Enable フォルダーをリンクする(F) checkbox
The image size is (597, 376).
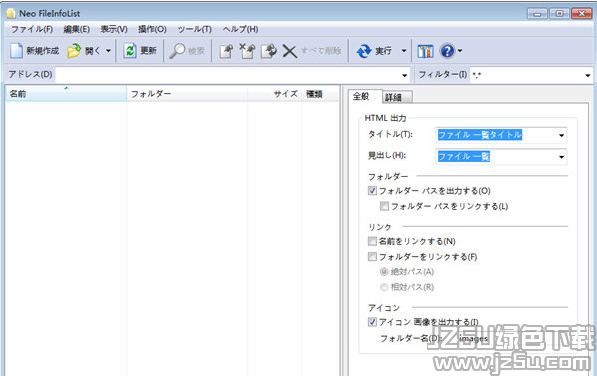(372, 257)
